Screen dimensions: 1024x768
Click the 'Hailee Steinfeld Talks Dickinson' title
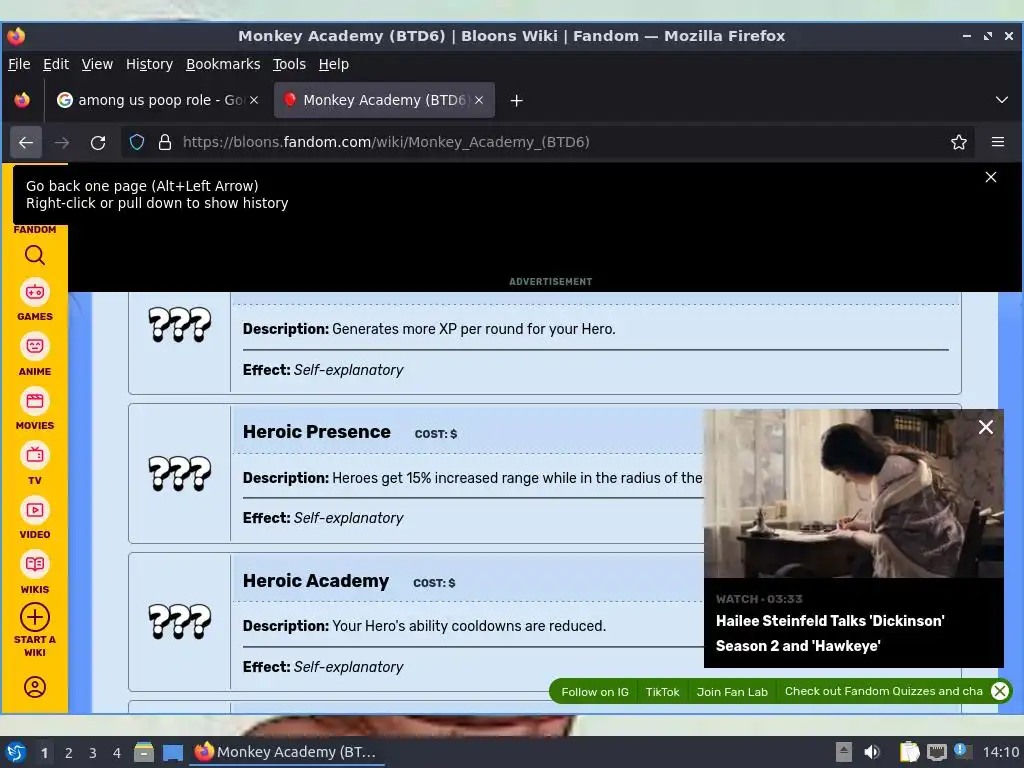(830, 633)
